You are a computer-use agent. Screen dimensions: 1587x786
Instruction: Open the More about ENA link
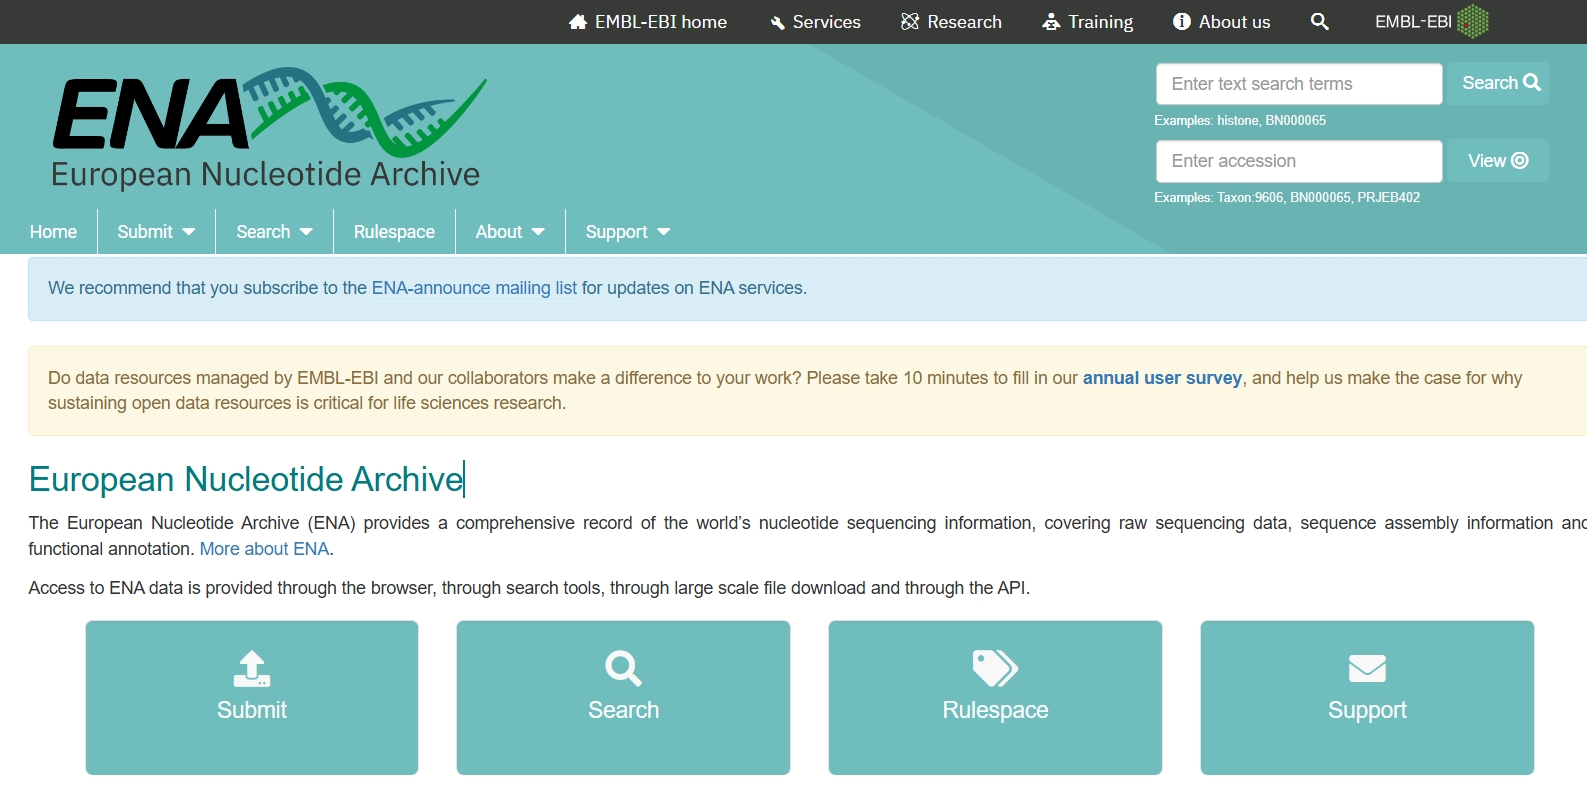click(x=264, y=549)
